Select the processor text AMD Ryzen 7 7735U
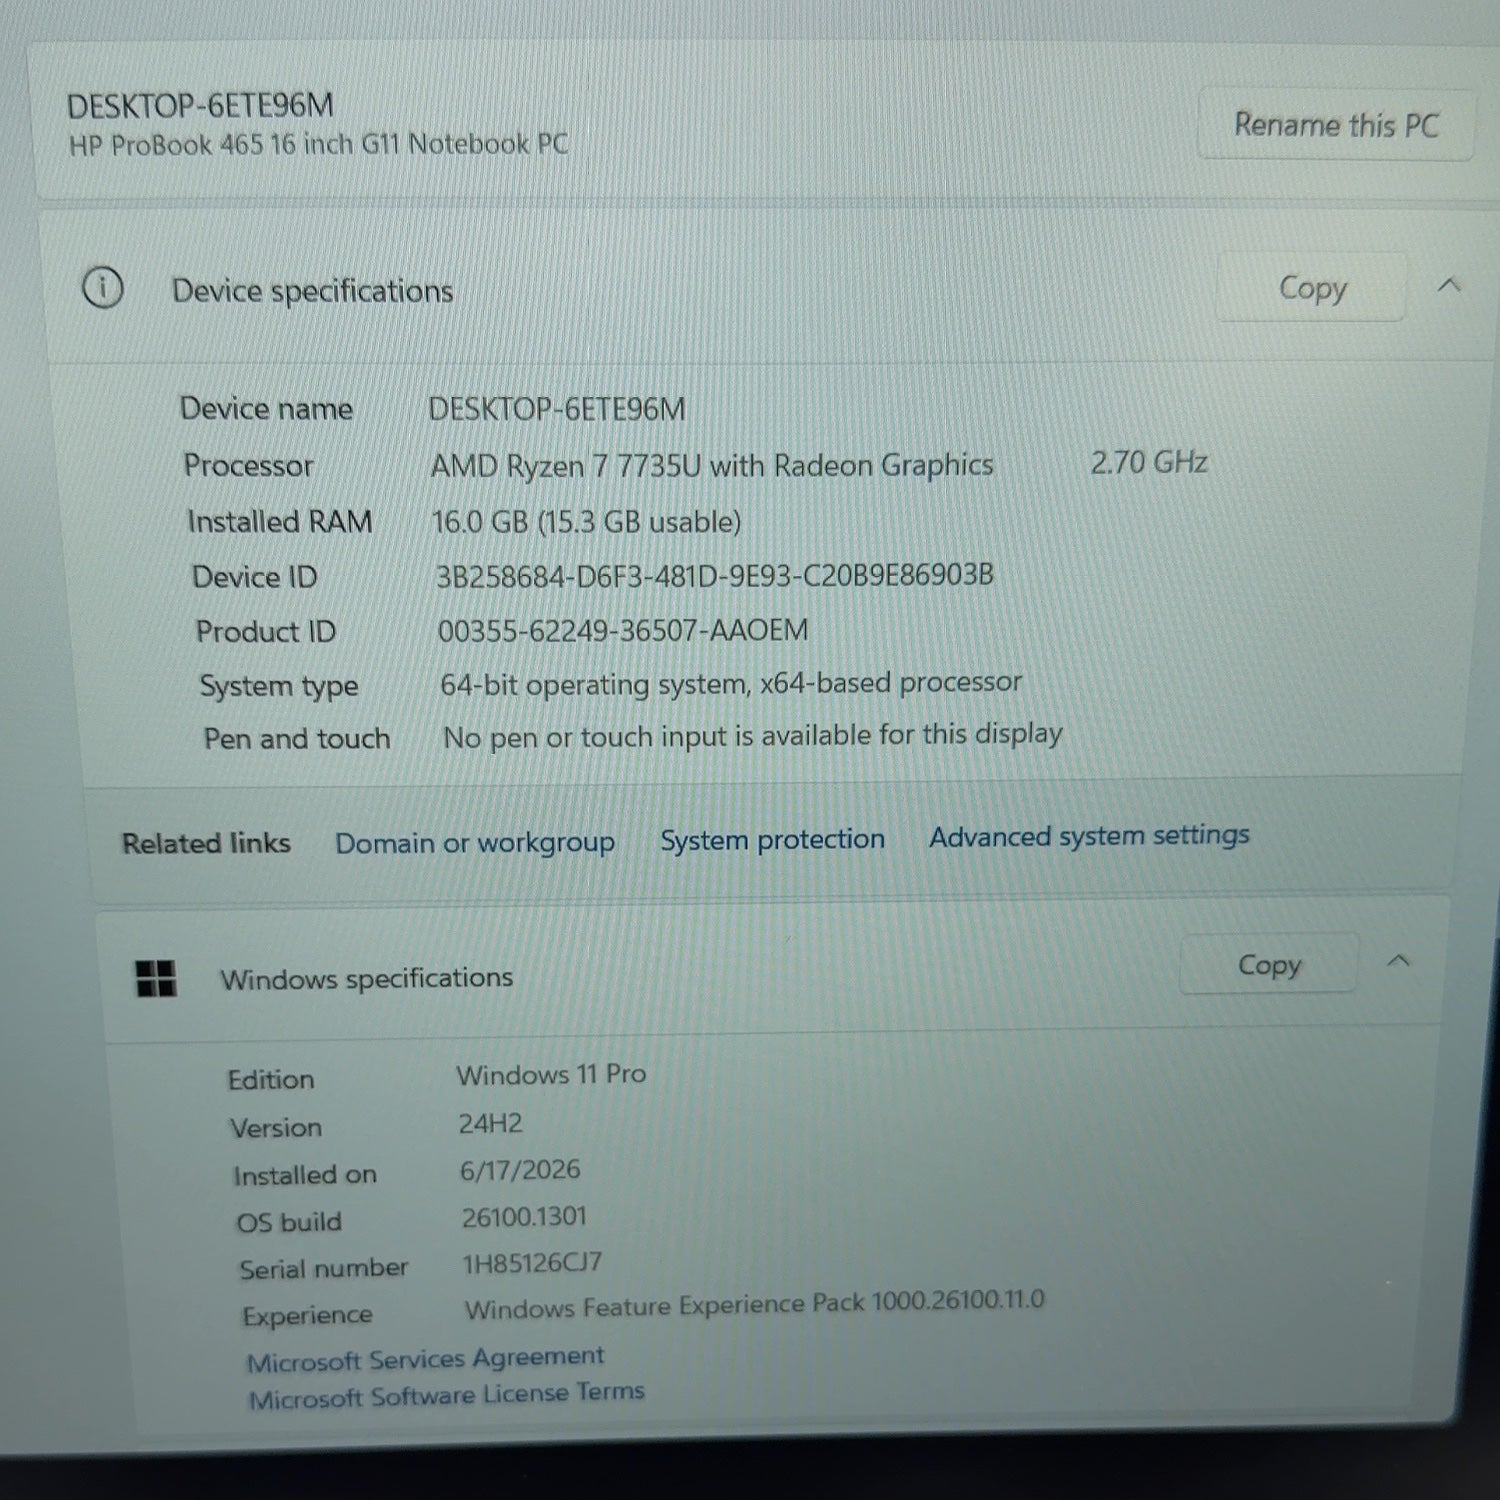 pos(566,466)
